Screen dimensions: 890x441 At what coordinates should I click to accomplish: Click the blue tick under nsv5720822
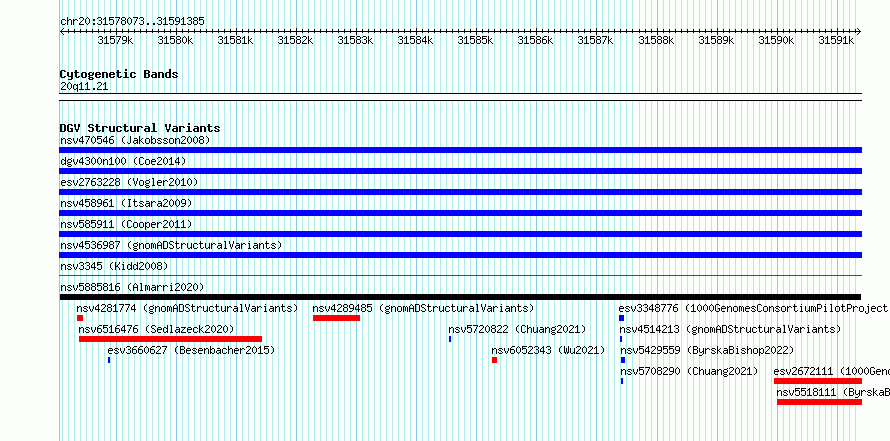coord(450,339)
